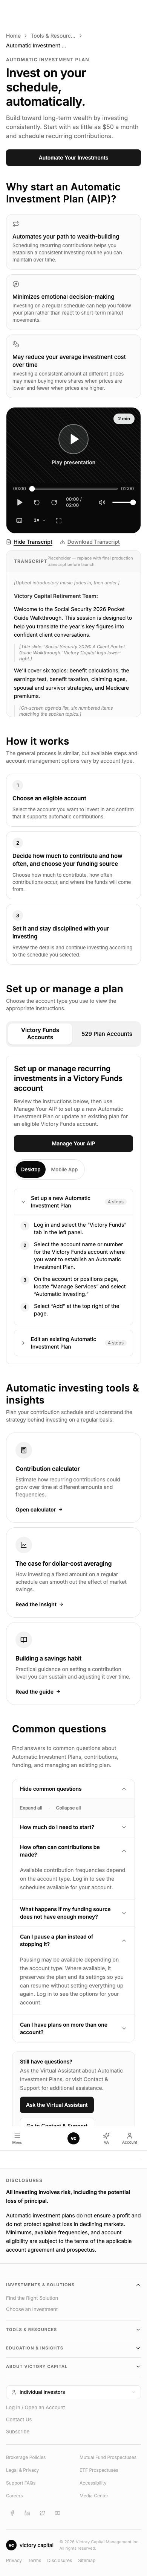Play the presentation video with the large play button
The height and width of the screenshot is (2576, 147).
(73, 439)
